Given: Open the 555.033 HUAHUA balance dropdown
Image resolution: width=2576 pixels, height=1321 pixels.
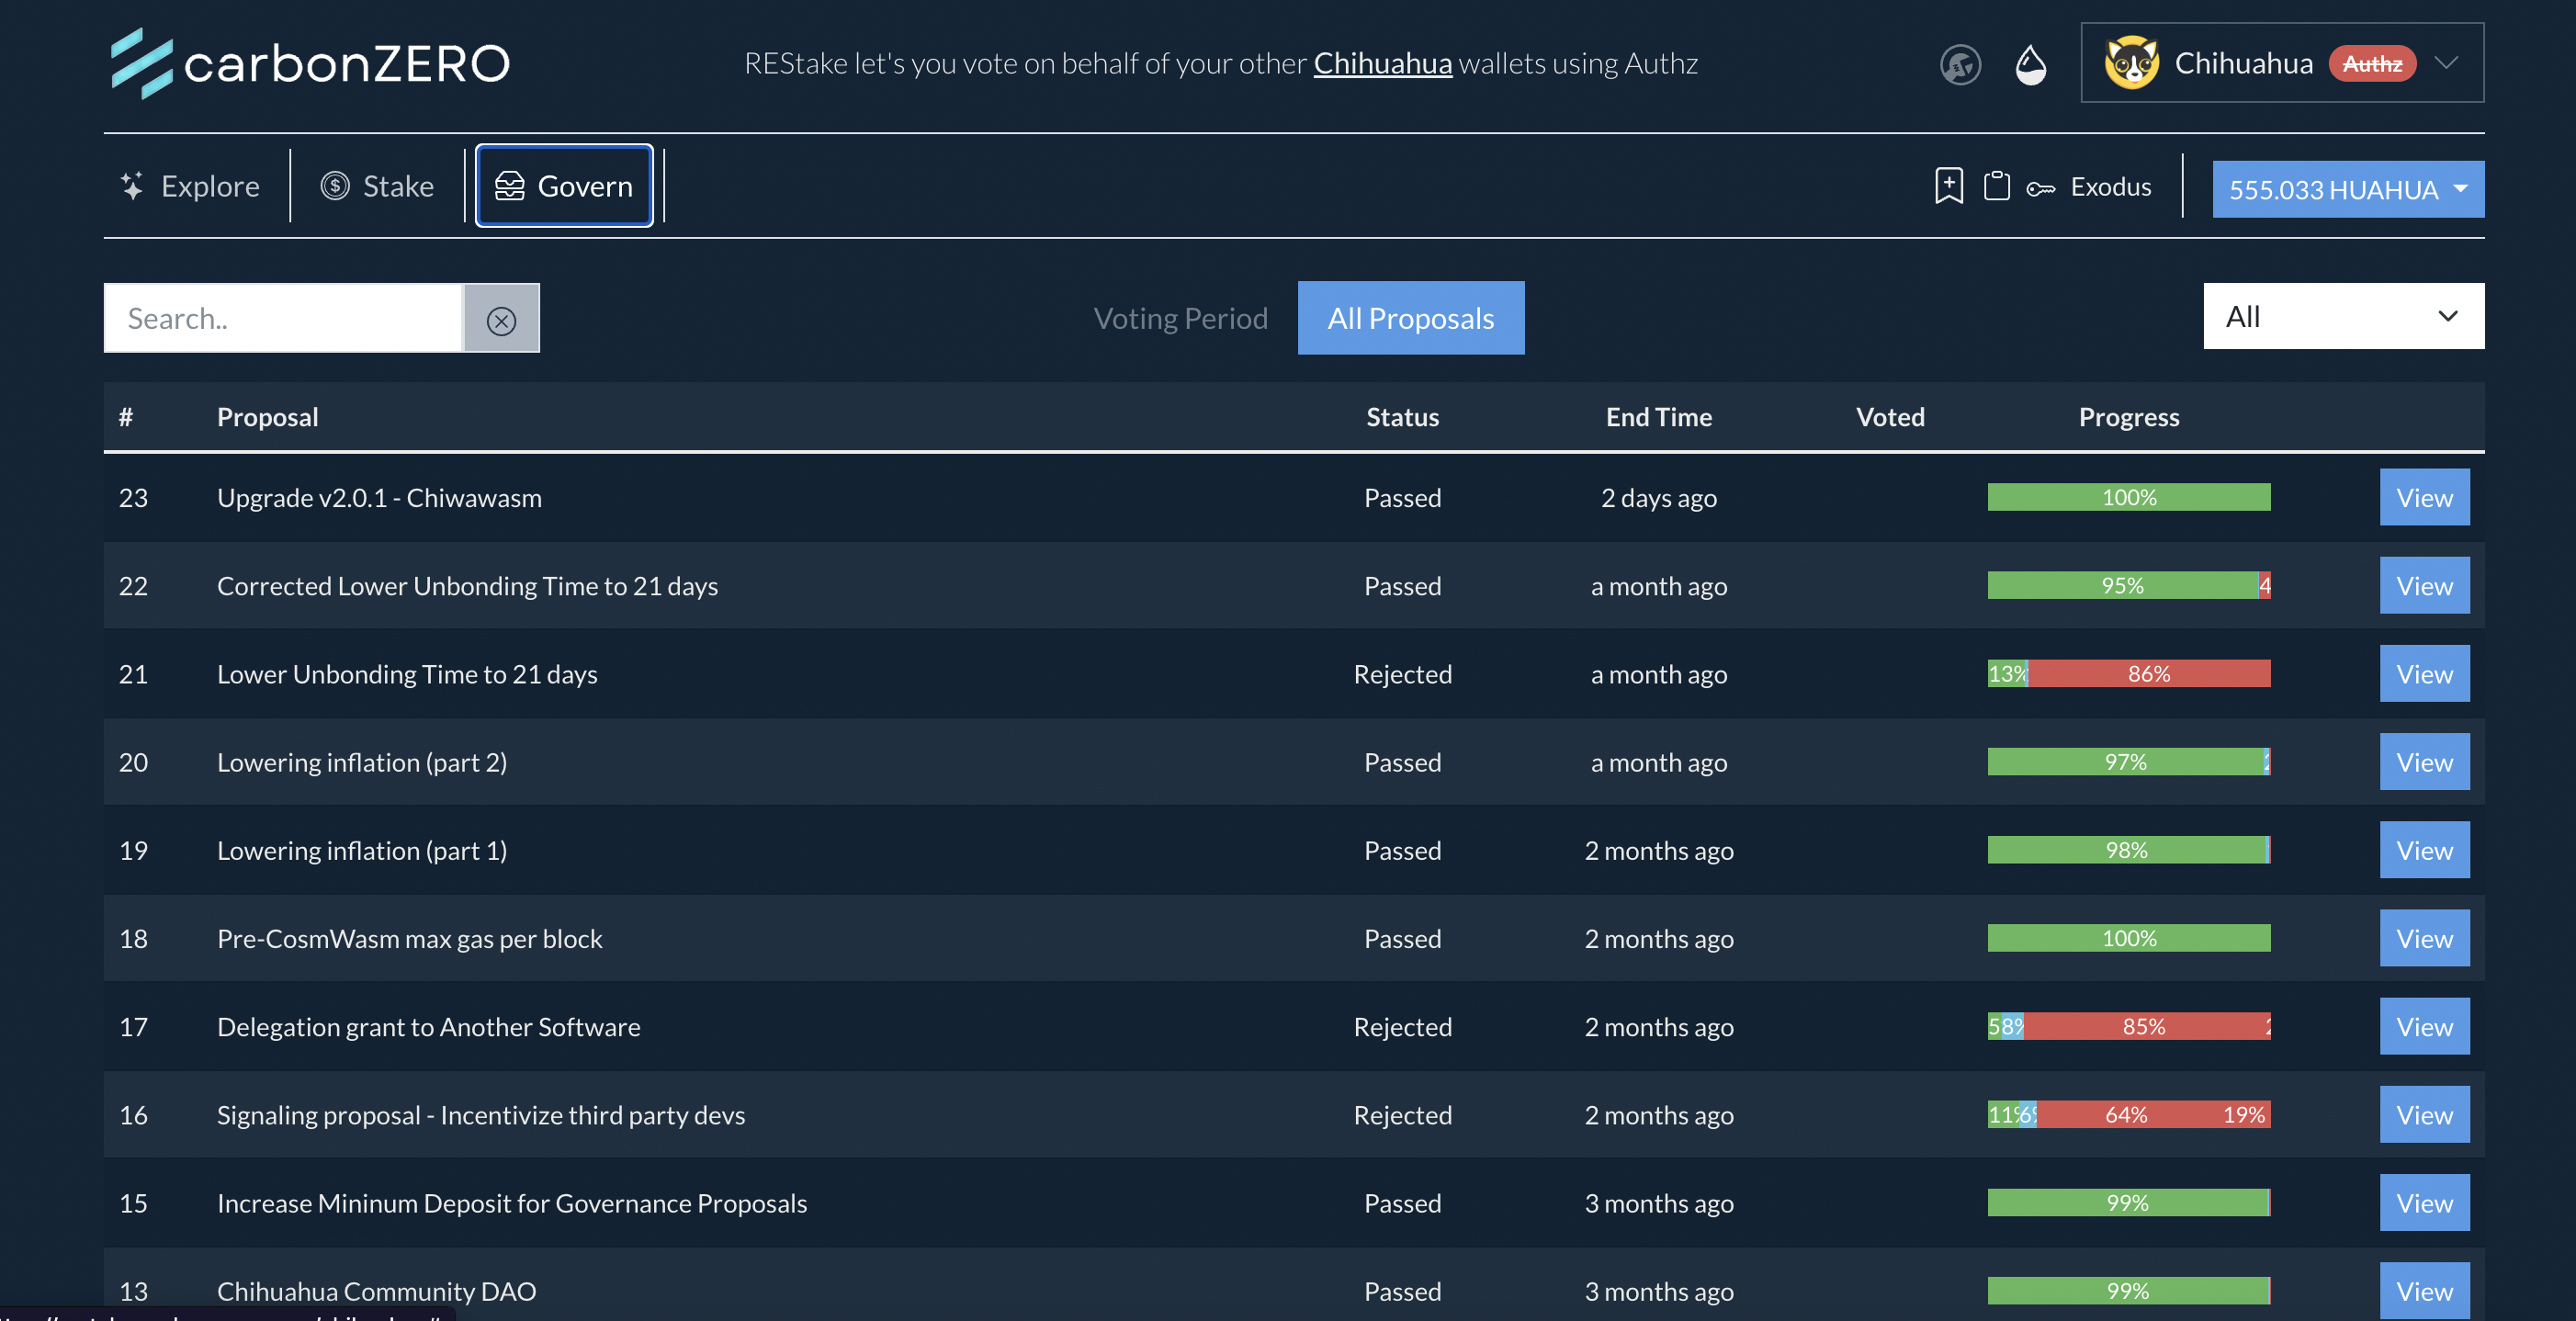Looking at the screenshot, I should click(2347, 189).
